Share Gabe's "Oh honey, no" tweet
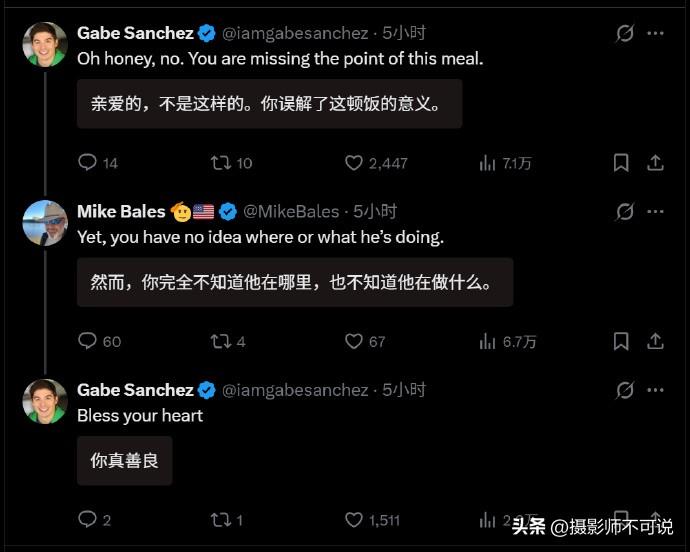The width and height of the screenshot is (690, 552). click(x=655, y=163)
